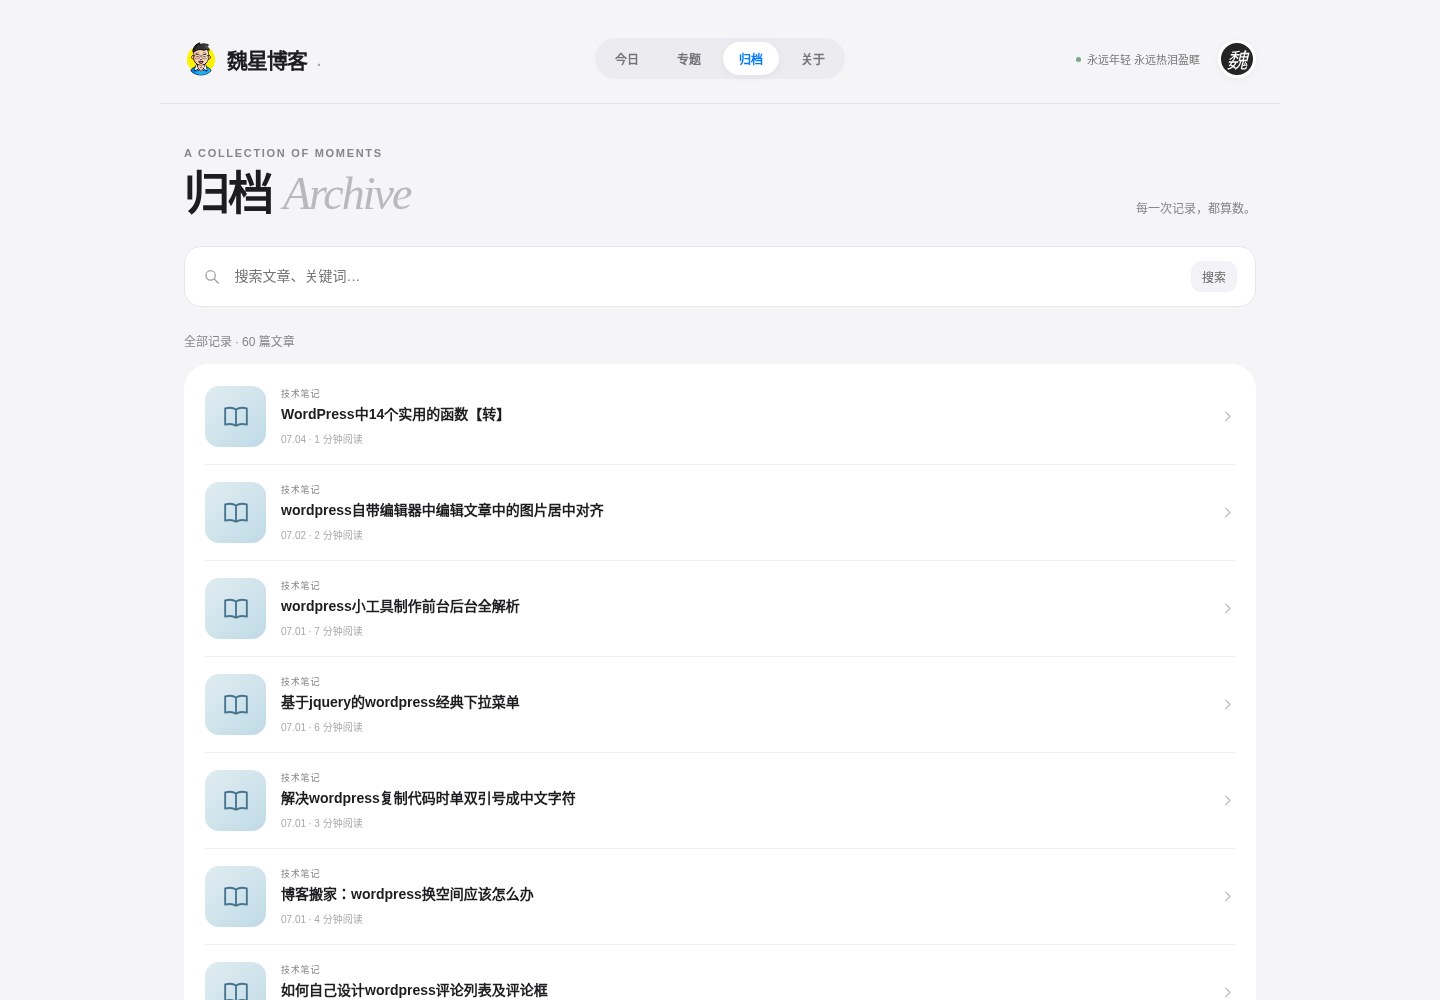Click book icon beside 解决wordpress复制代码 article
Image resolution: width=1440 pixels, height=1000 pixels.
236,800
